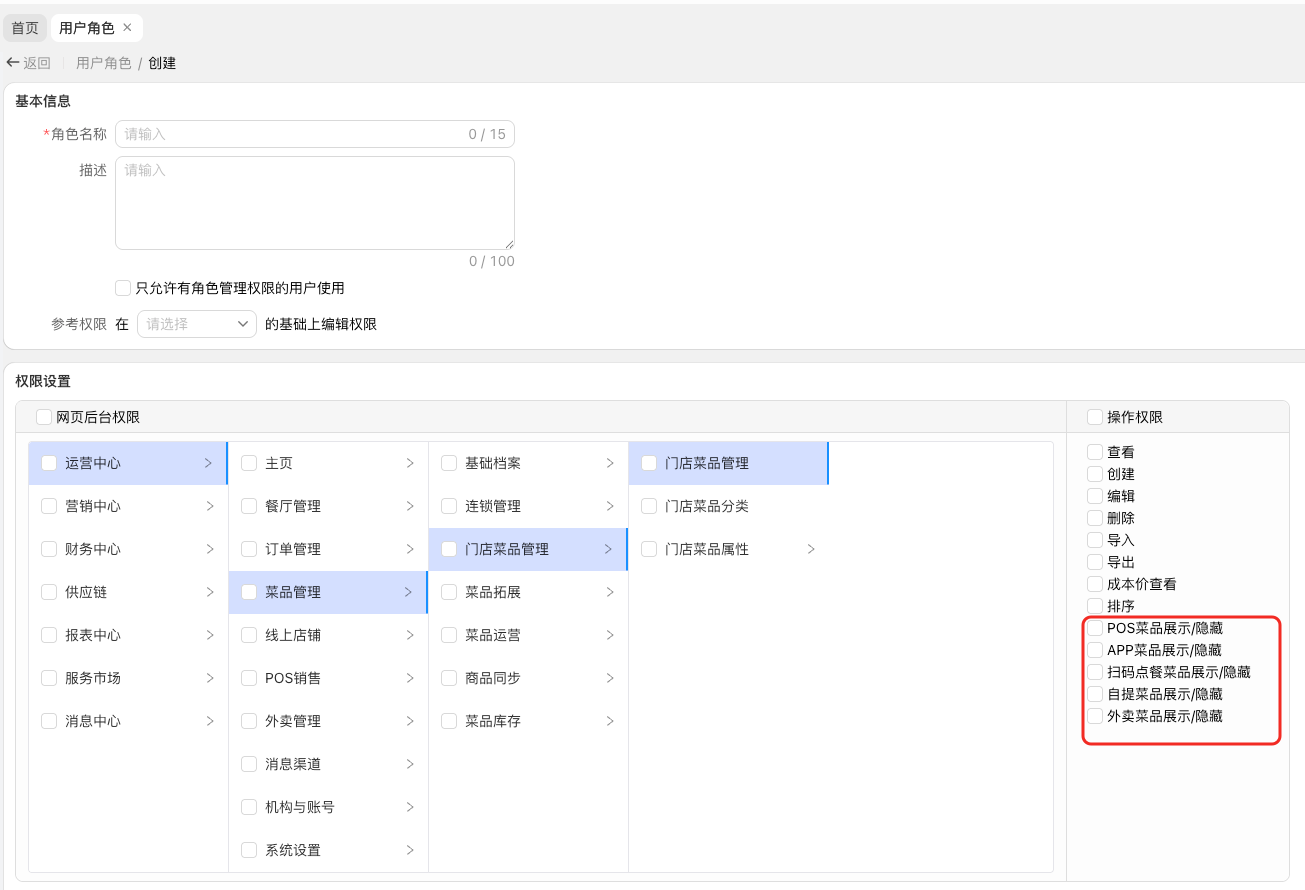Expand 连锁管理 with its arrow
The image size is (1305, 890).
point(609,506)
